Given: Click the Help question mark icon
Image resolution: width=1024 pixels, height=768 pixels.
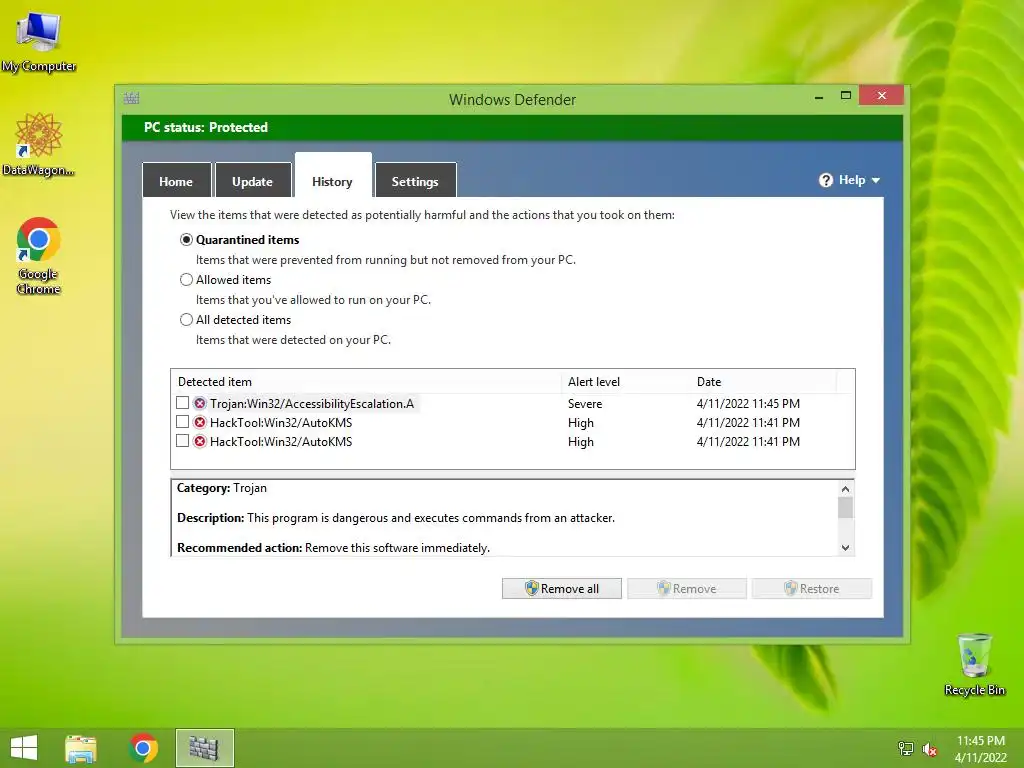Looking at the screenshot, I should click(x=826, y=180).
